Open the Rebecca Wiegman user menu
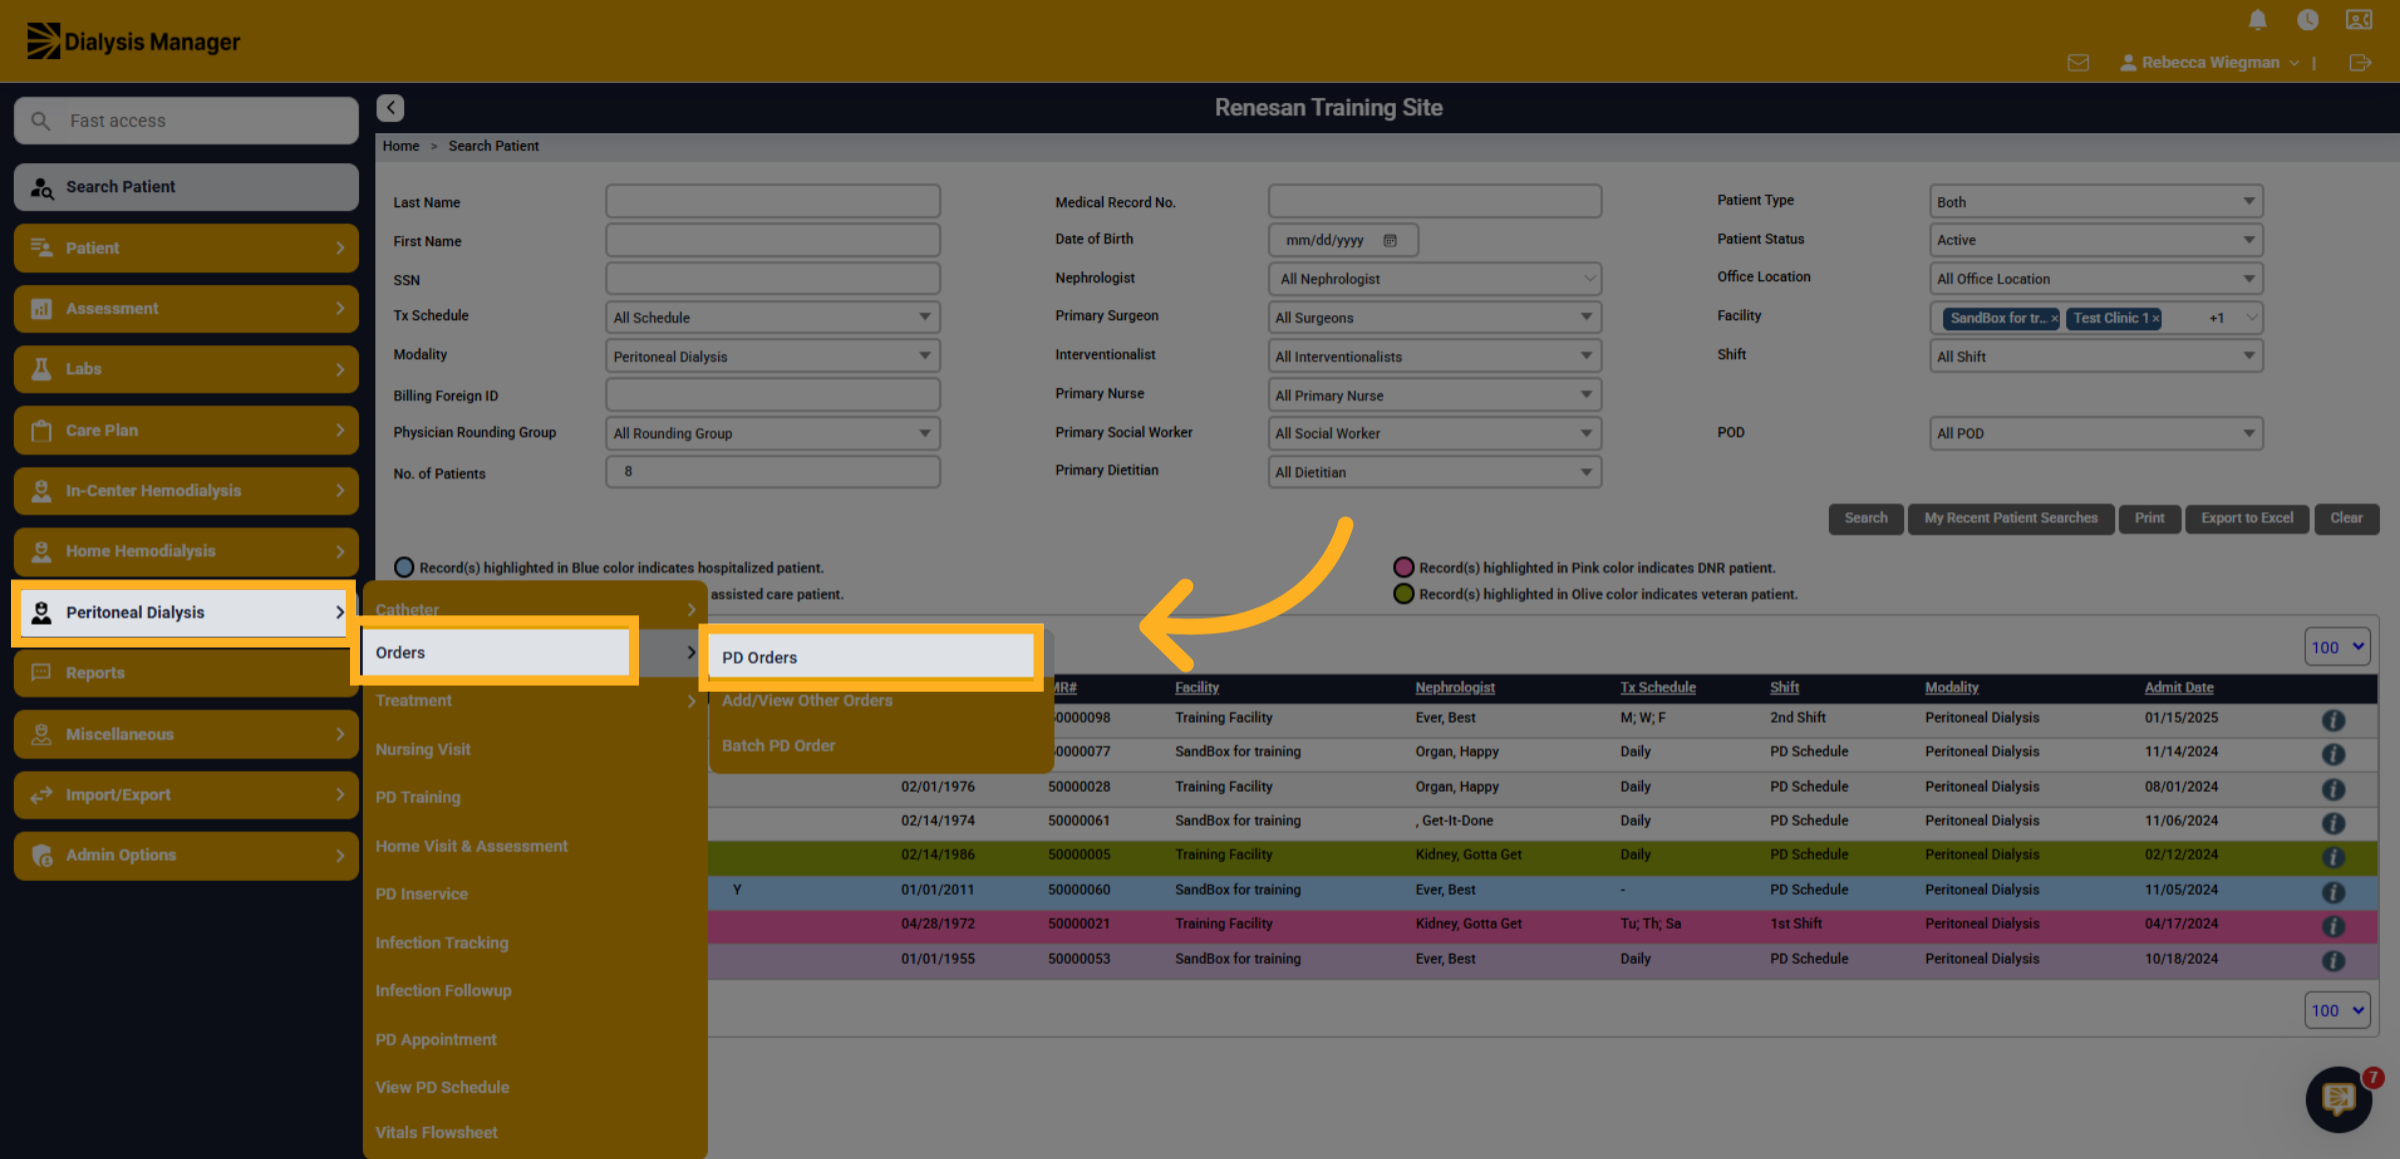The image size is (2400, 1159). coord(2210,62)
